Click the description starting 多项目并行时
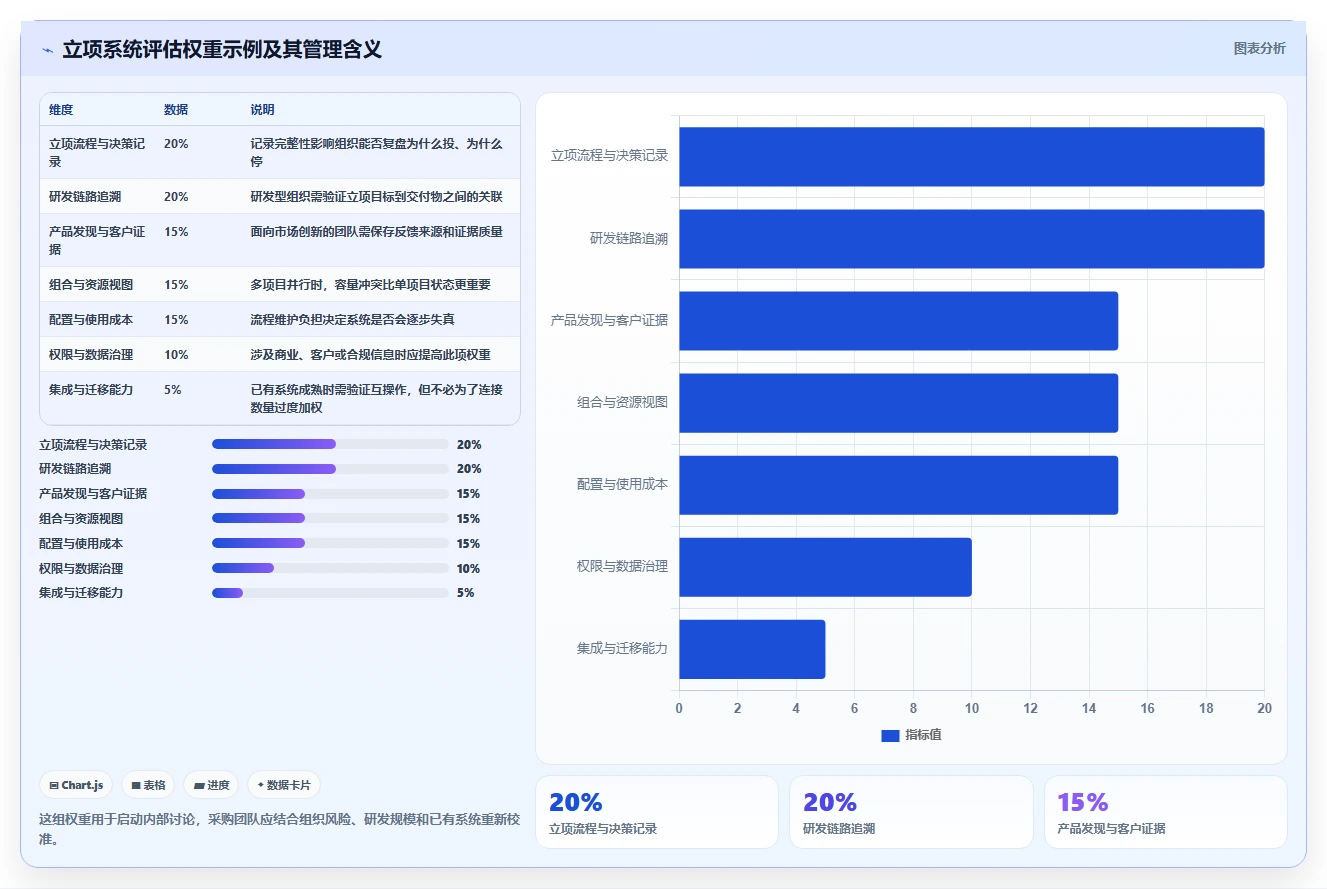1327x889 pixels. coord(370,285)
